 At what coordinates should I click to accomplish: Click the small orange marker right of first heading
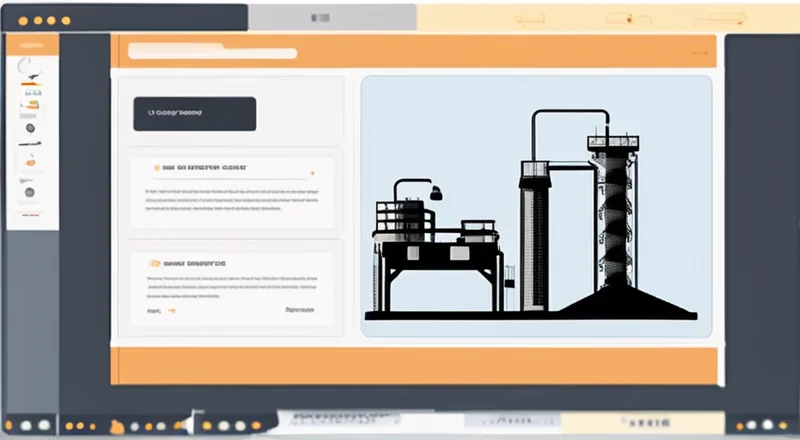coord(313,172)
